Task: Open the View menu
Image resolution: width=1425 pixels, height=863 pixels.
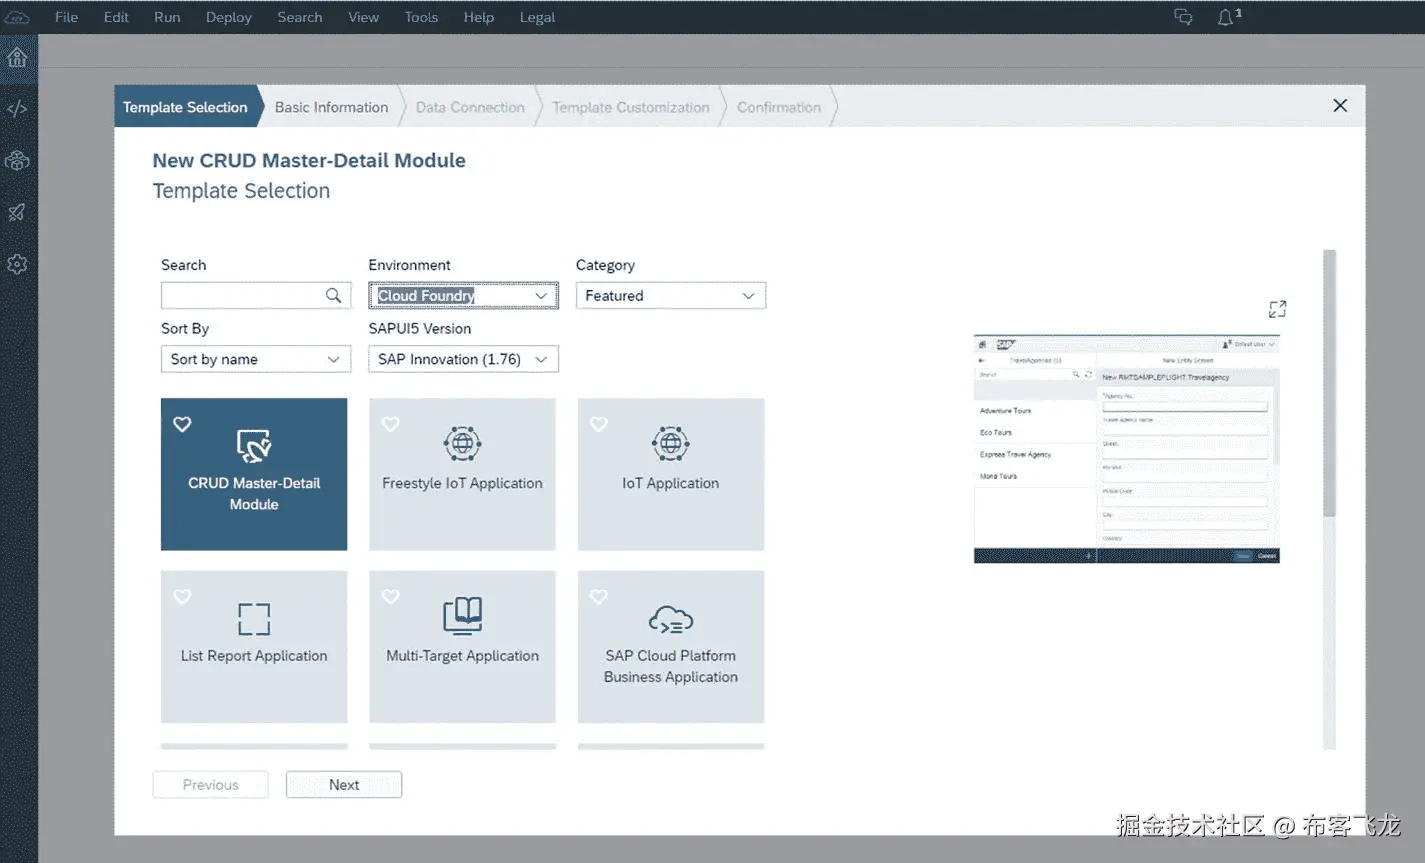Action: [363, 17]
